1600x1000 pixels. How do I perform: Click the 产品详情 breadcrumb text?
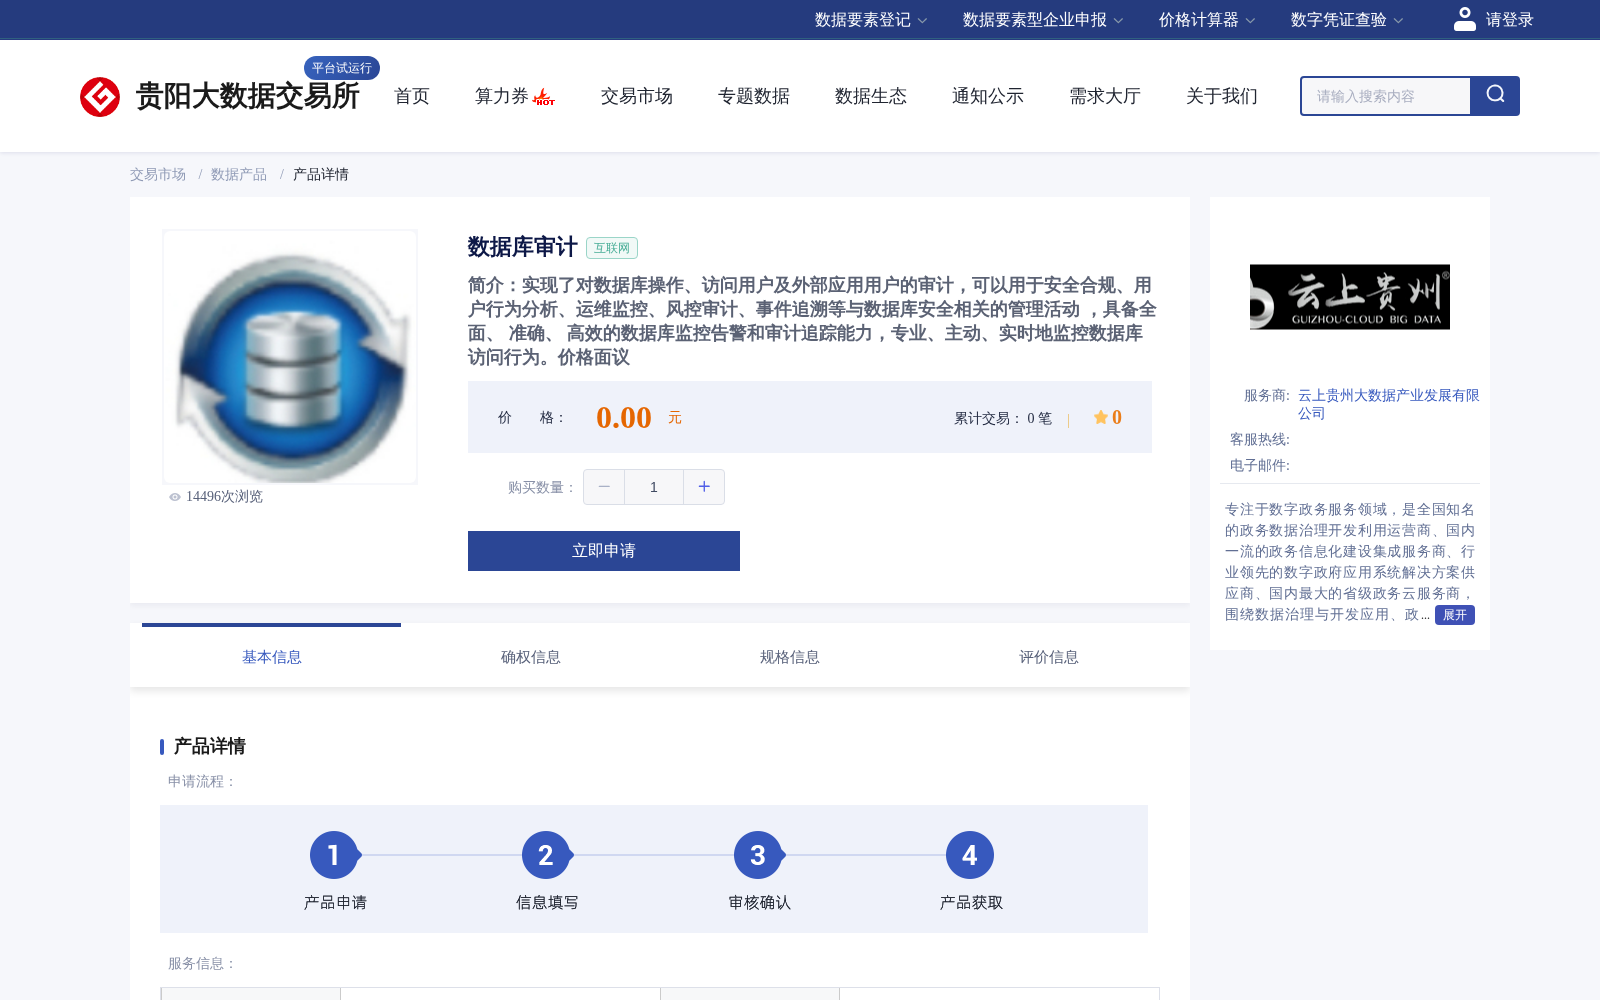pyautogui.click(x=321, y=174)
